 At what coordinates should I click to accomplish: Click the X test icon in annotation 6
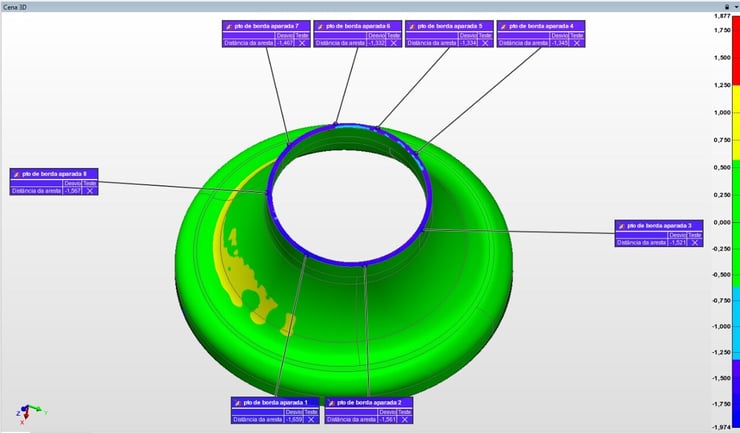395,44
